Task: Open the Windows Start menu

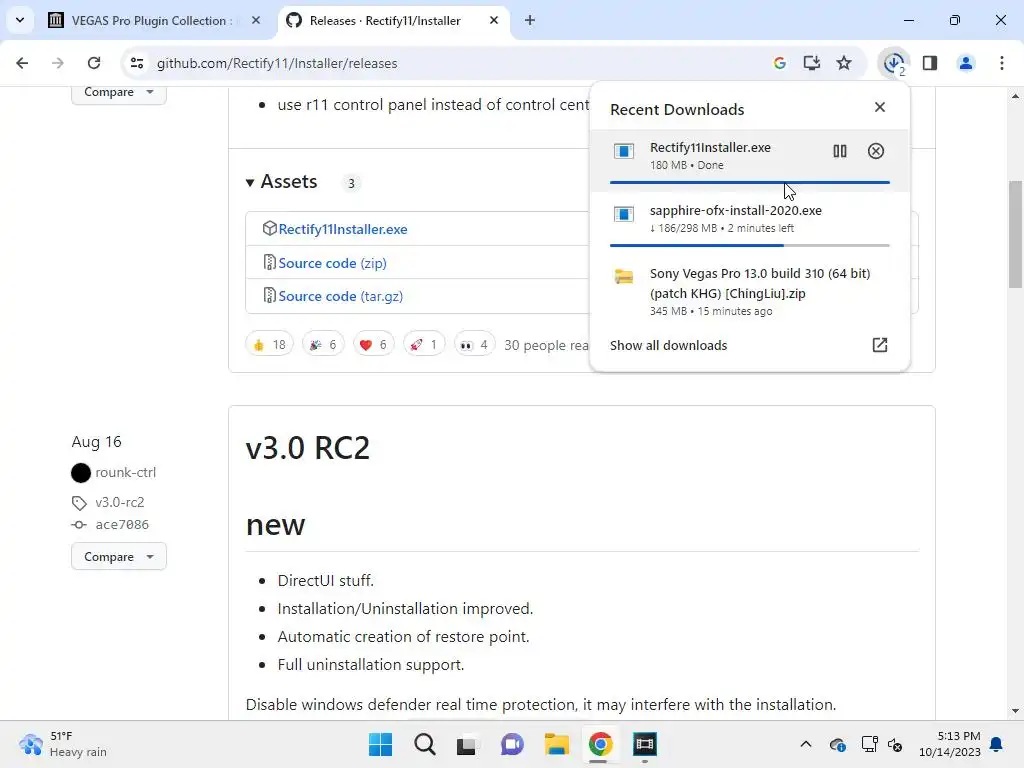Action: coord(380,744)
